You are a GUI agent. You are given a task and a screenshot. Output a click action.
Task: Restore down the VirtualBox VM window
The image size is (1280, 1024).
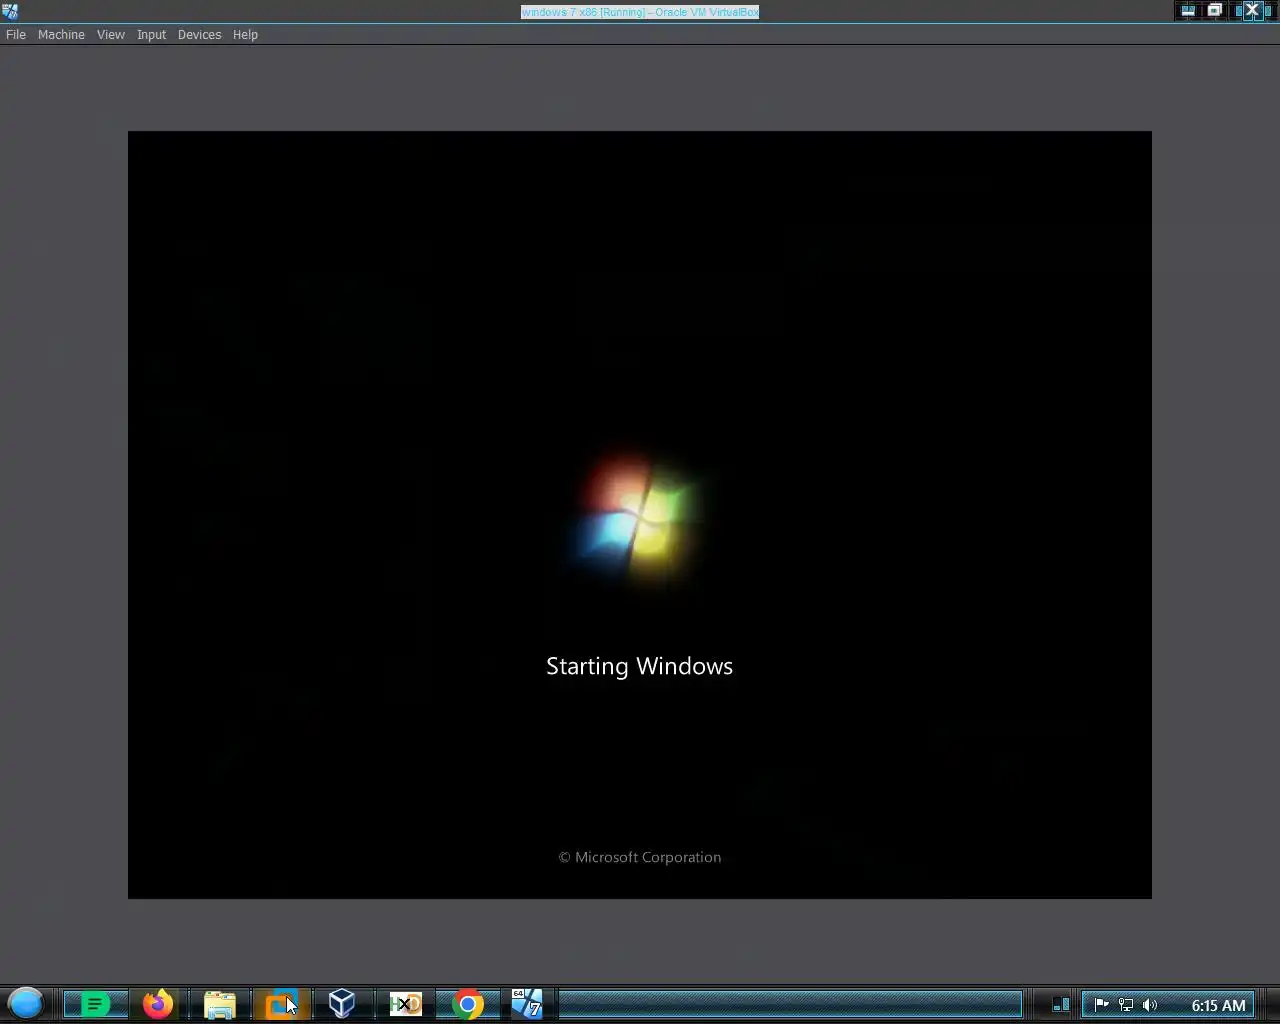point(1215,11)
